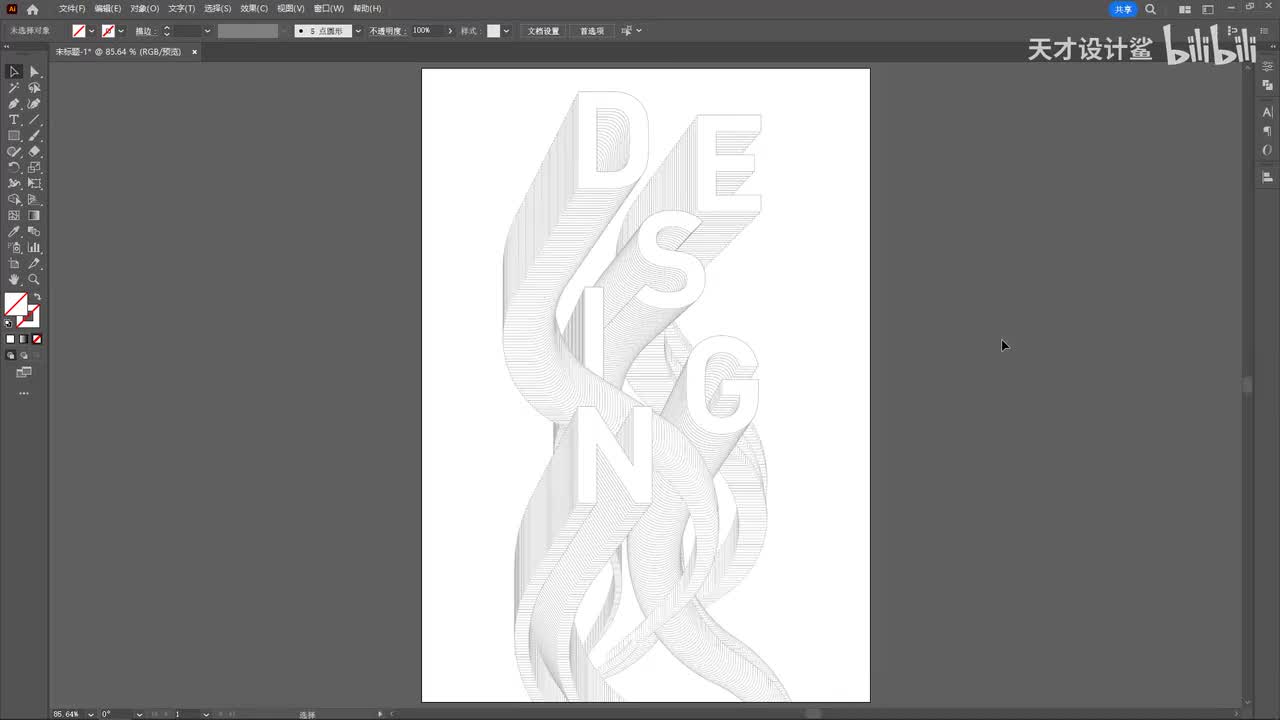Select the Direct Selection tool
This screenshot has height=720, width=1280.
pyautogui.click(x=34, y=72)
